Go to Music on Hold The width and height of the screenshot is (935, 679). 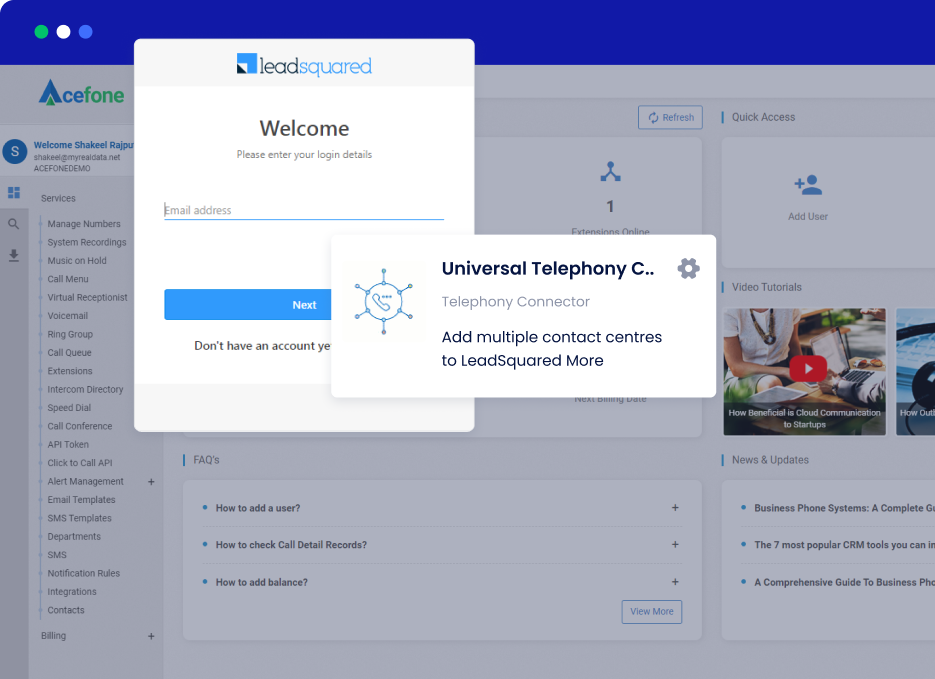(77, 261)
